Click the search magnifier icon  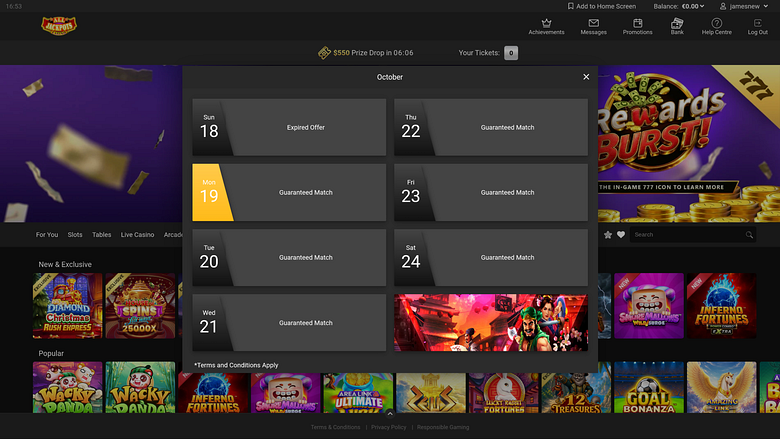point(749,235)
